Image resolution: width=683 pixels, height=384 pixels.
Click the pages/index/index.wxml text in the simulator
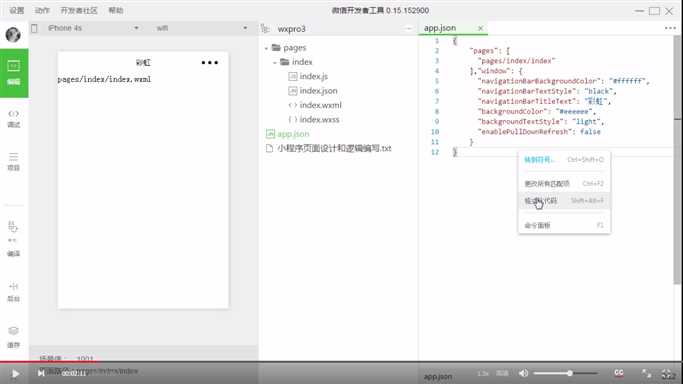tap(104, 79)
